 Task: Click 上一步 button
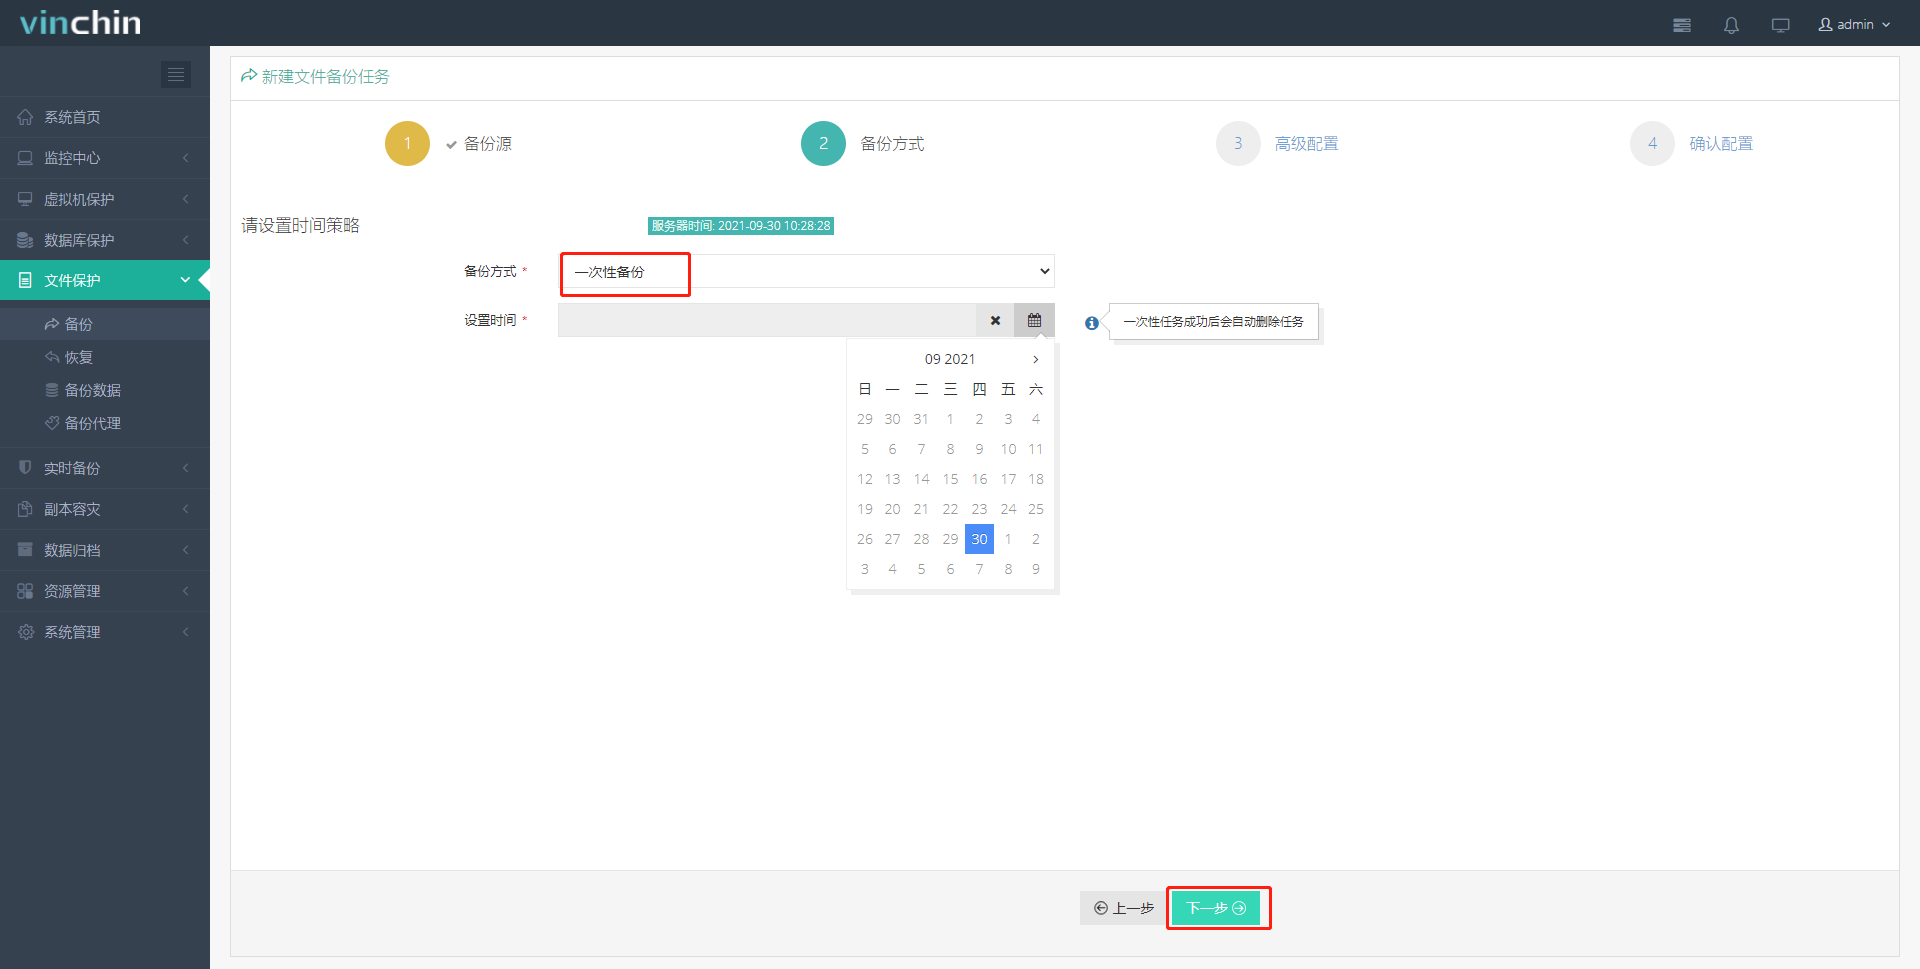(x=1123, y=908)
